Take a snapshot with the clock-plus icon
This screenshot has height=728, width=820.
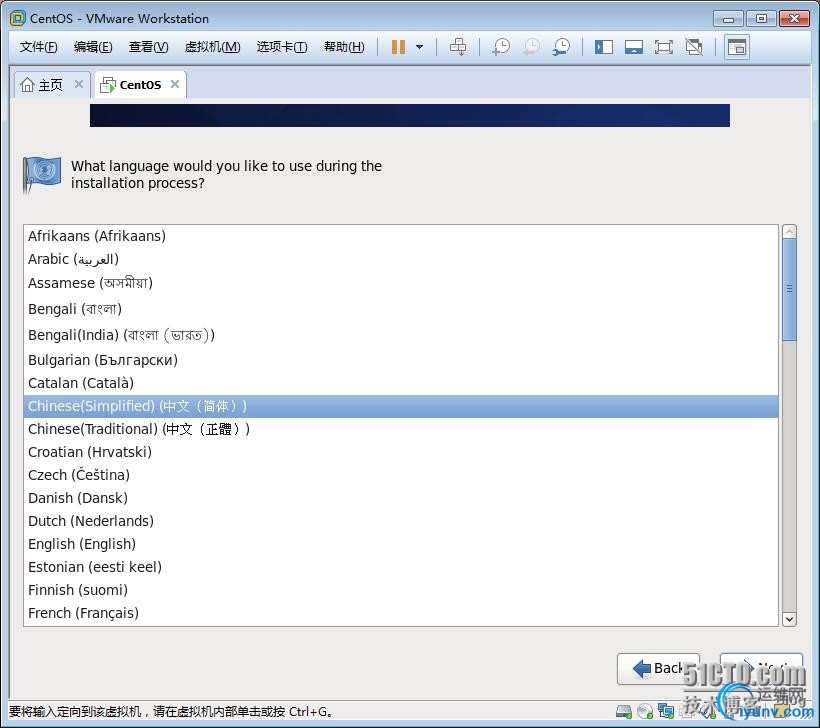pos(501,47)
